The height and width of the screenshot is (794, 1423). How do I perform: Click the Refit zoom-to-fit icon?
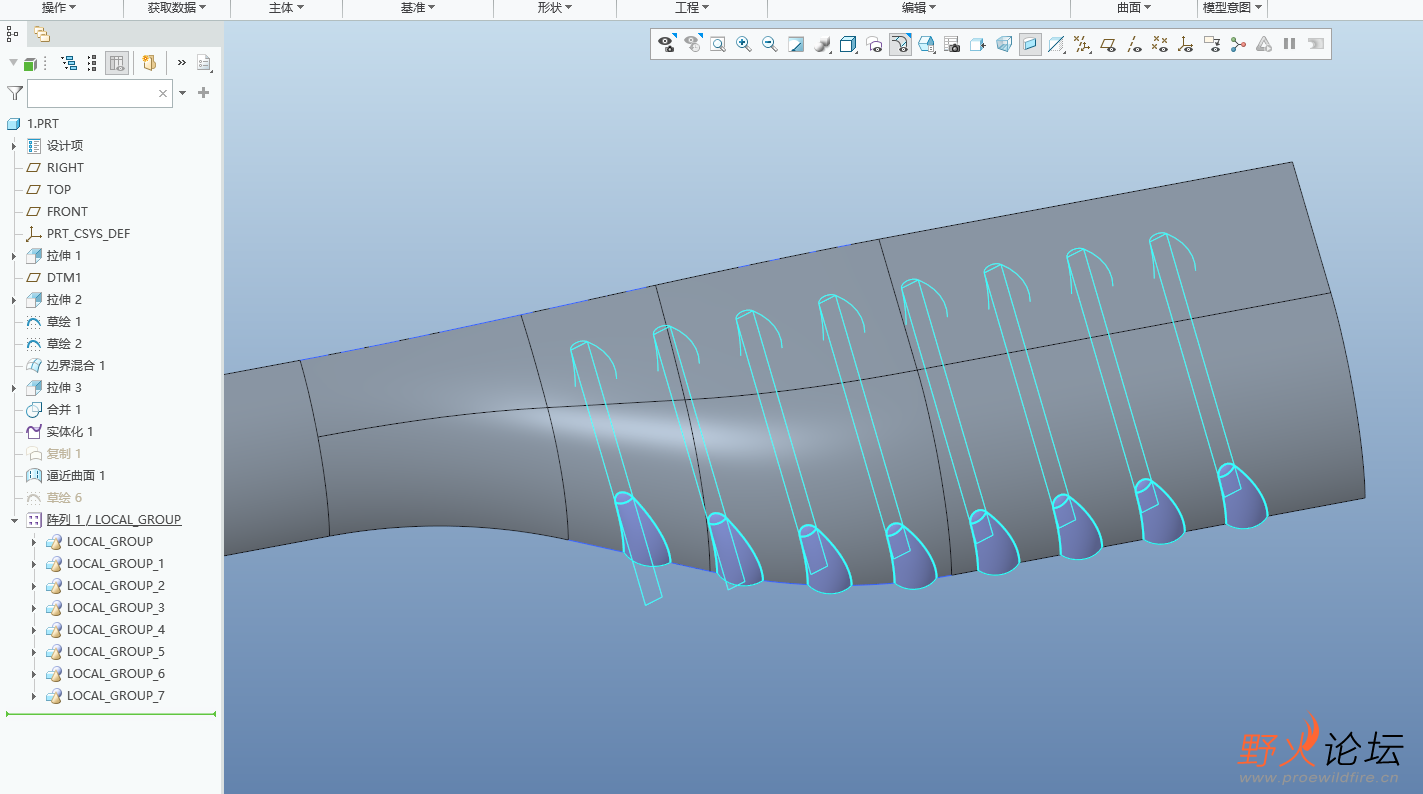(718, 44)
